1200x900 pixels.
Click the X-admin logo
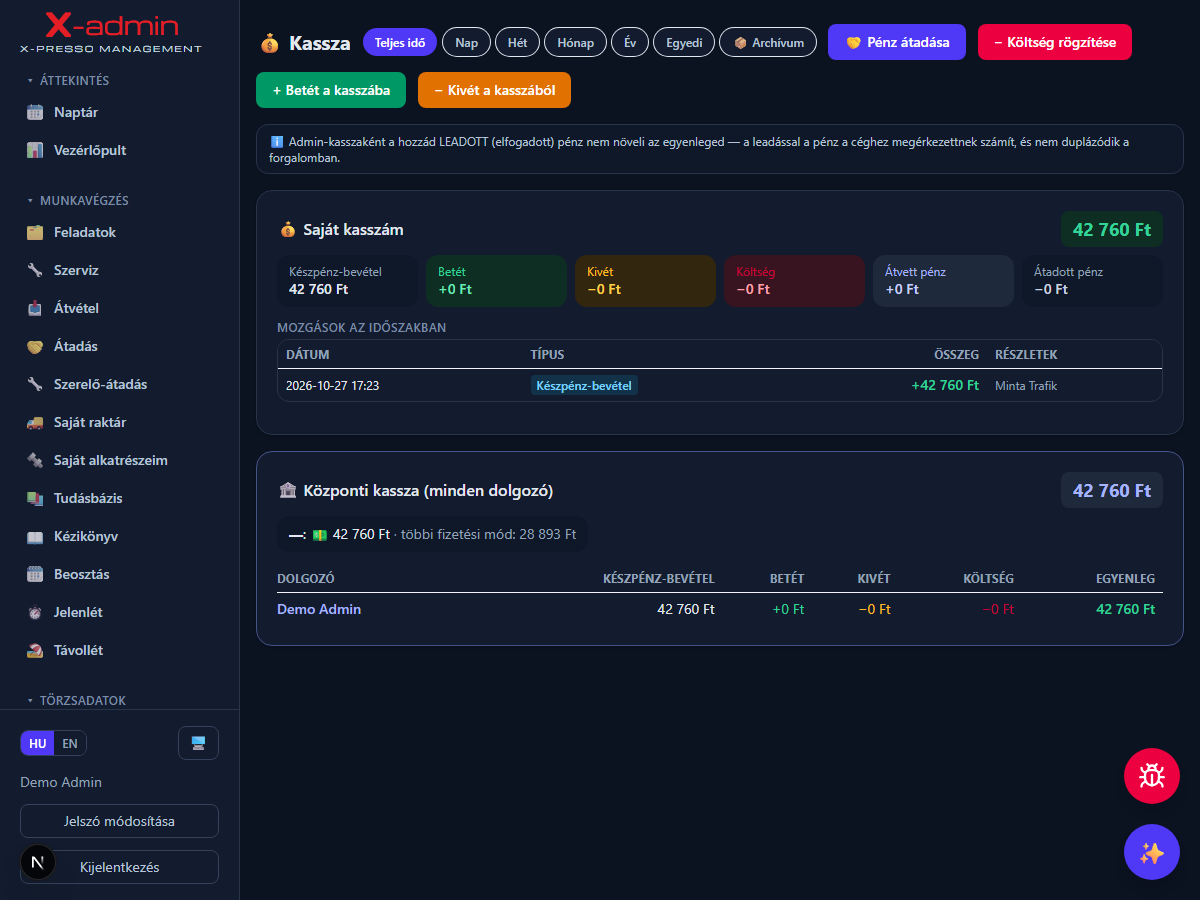(x=111, y=31)
